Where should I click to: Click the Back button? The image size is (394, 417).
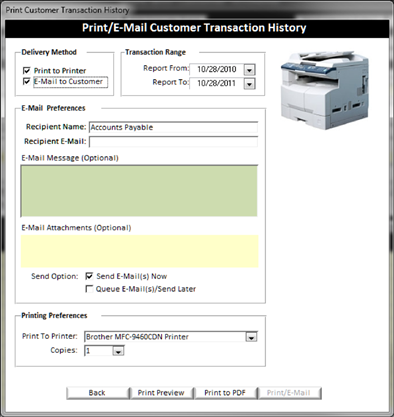click(x=97, y=393)
